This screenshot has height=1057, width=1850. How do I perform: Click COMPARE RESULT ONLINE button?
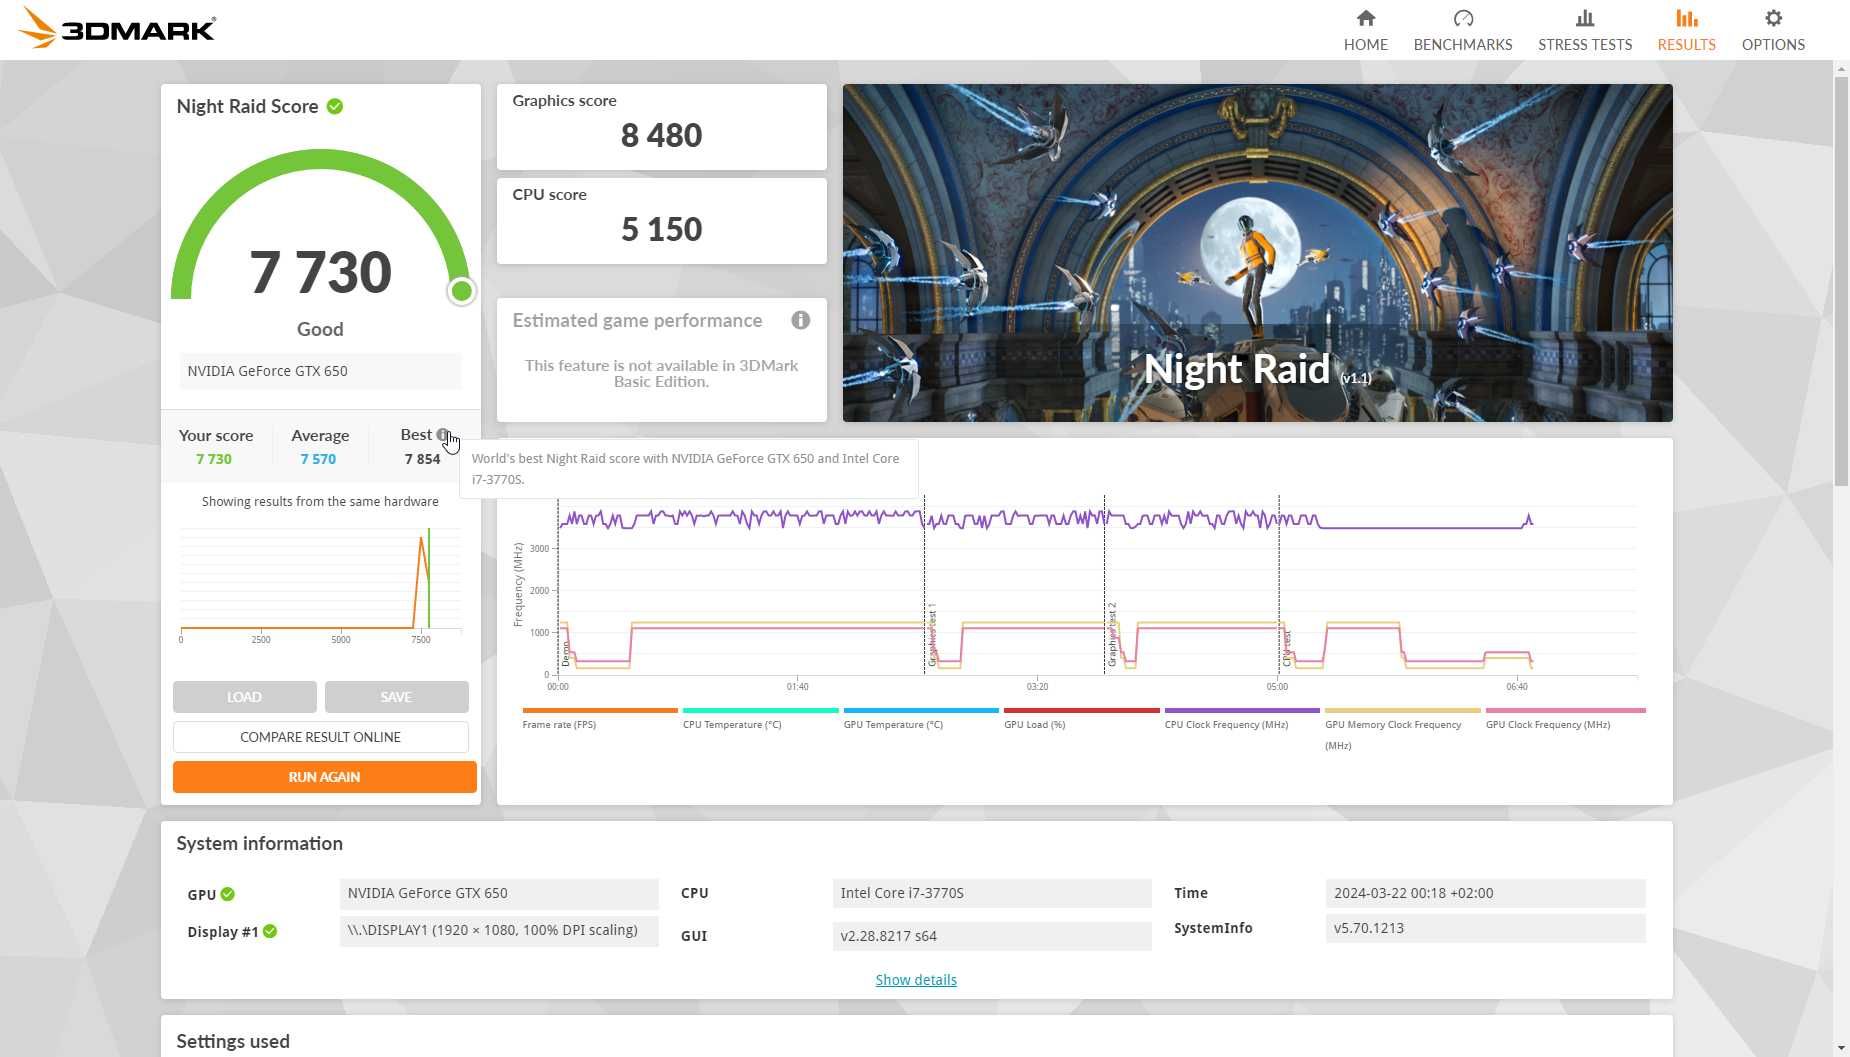pos(320,737)
